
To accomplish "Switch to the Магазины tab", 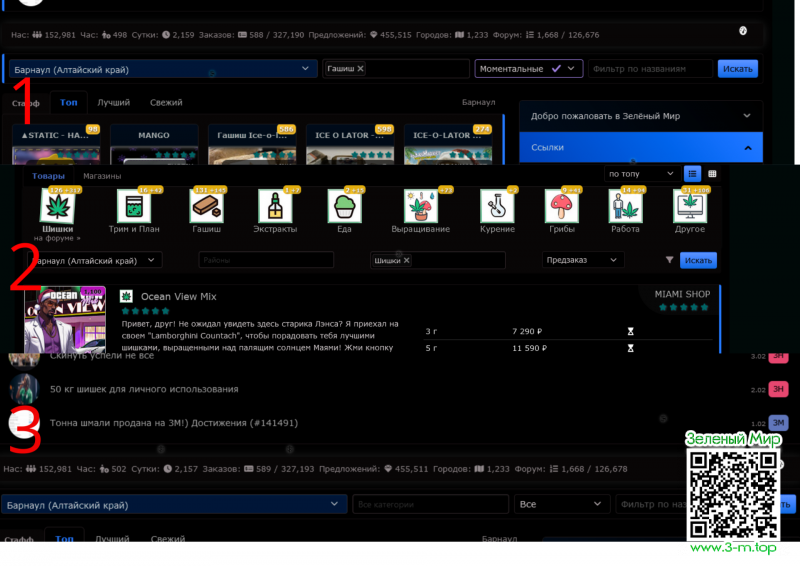I will (x=102, y=176).
